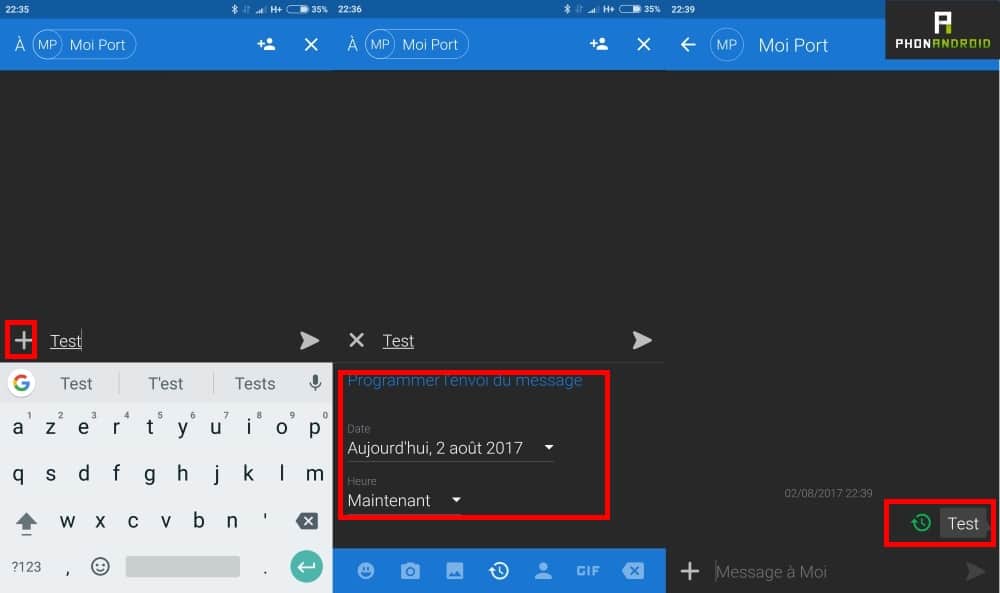
Task: Open the Date dropdown showing 2 août 2017
Action: tap(450, 448)
